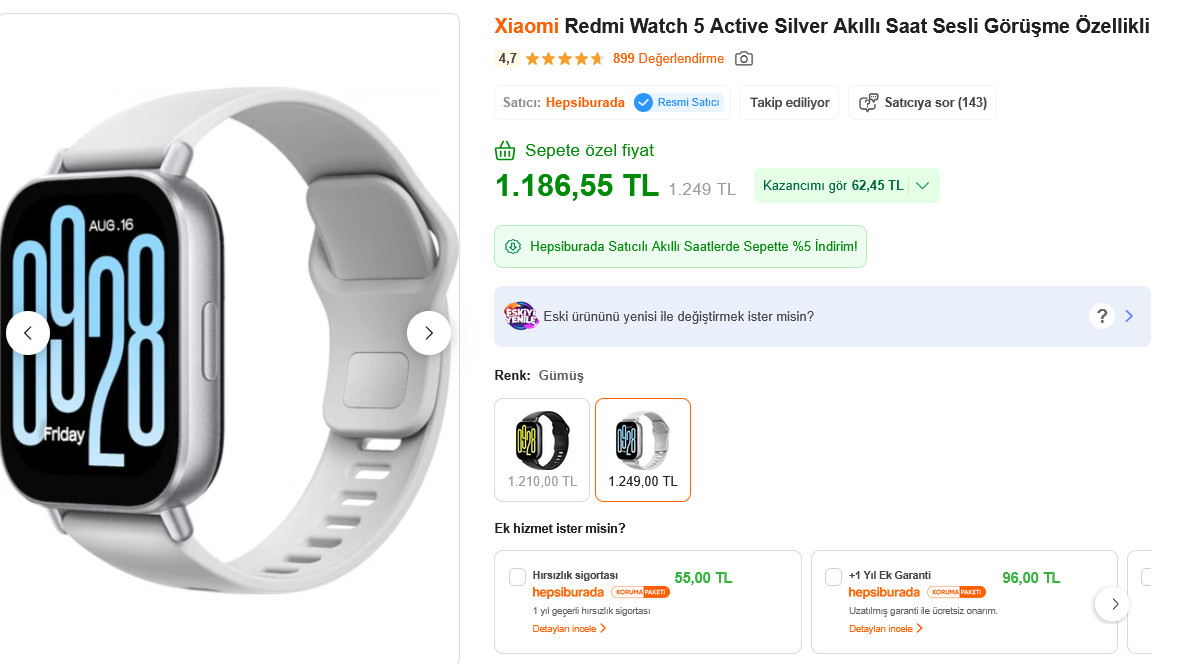Click the blue verified seller badge icon
The height and width of the screenshot is (664, 1179).
[x=643, y=102]
